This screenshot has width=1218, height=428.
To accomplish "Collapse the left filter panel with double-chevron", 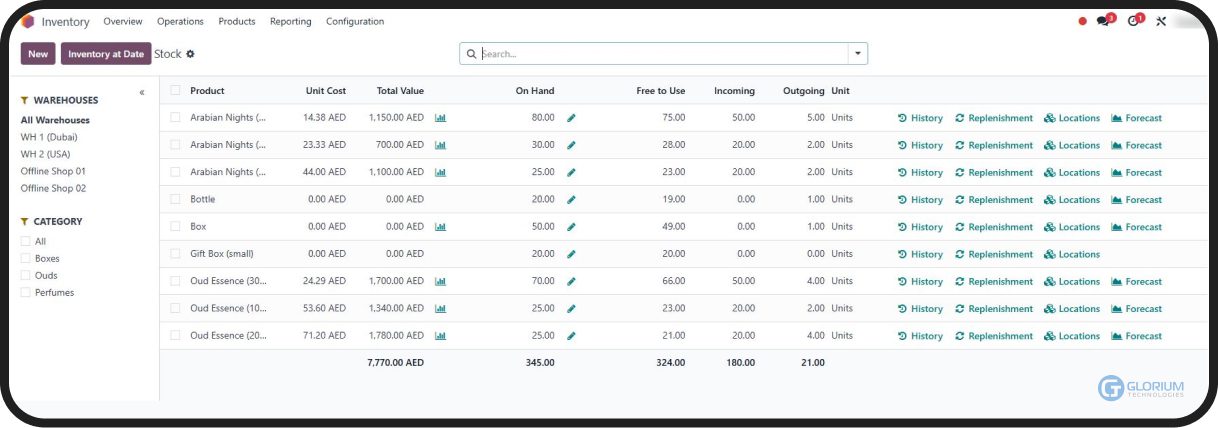I will coord(142,92).
